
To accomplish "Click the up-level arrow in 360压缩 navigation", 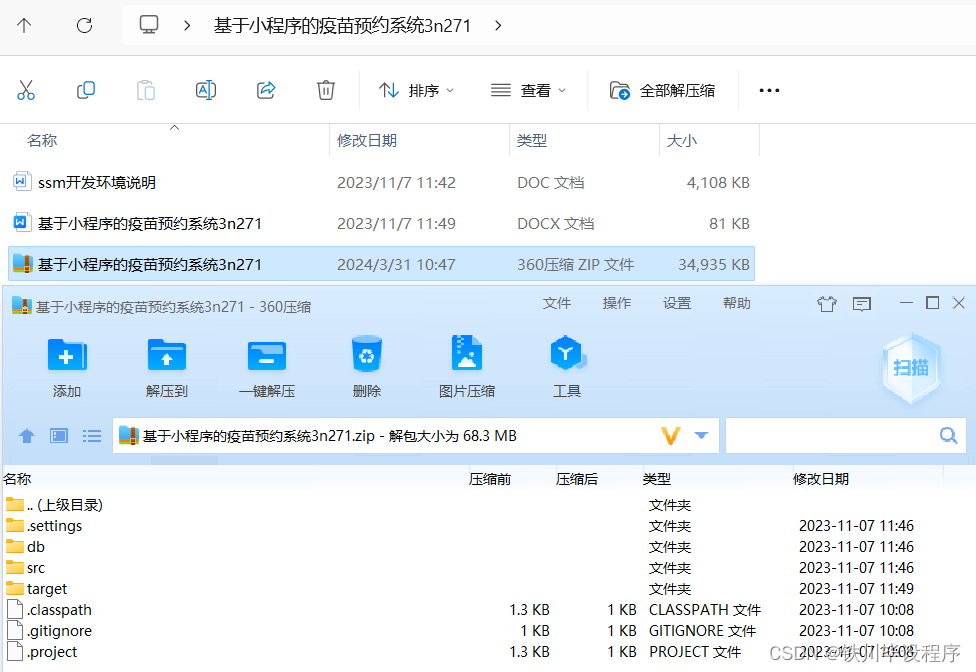I will [26, 435].
